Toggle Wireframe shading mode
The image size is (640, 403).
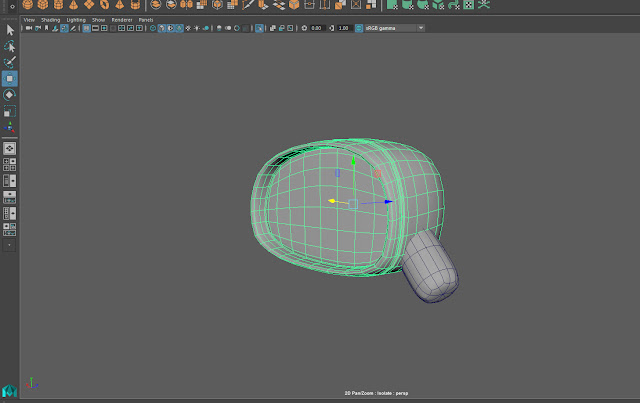153,28
